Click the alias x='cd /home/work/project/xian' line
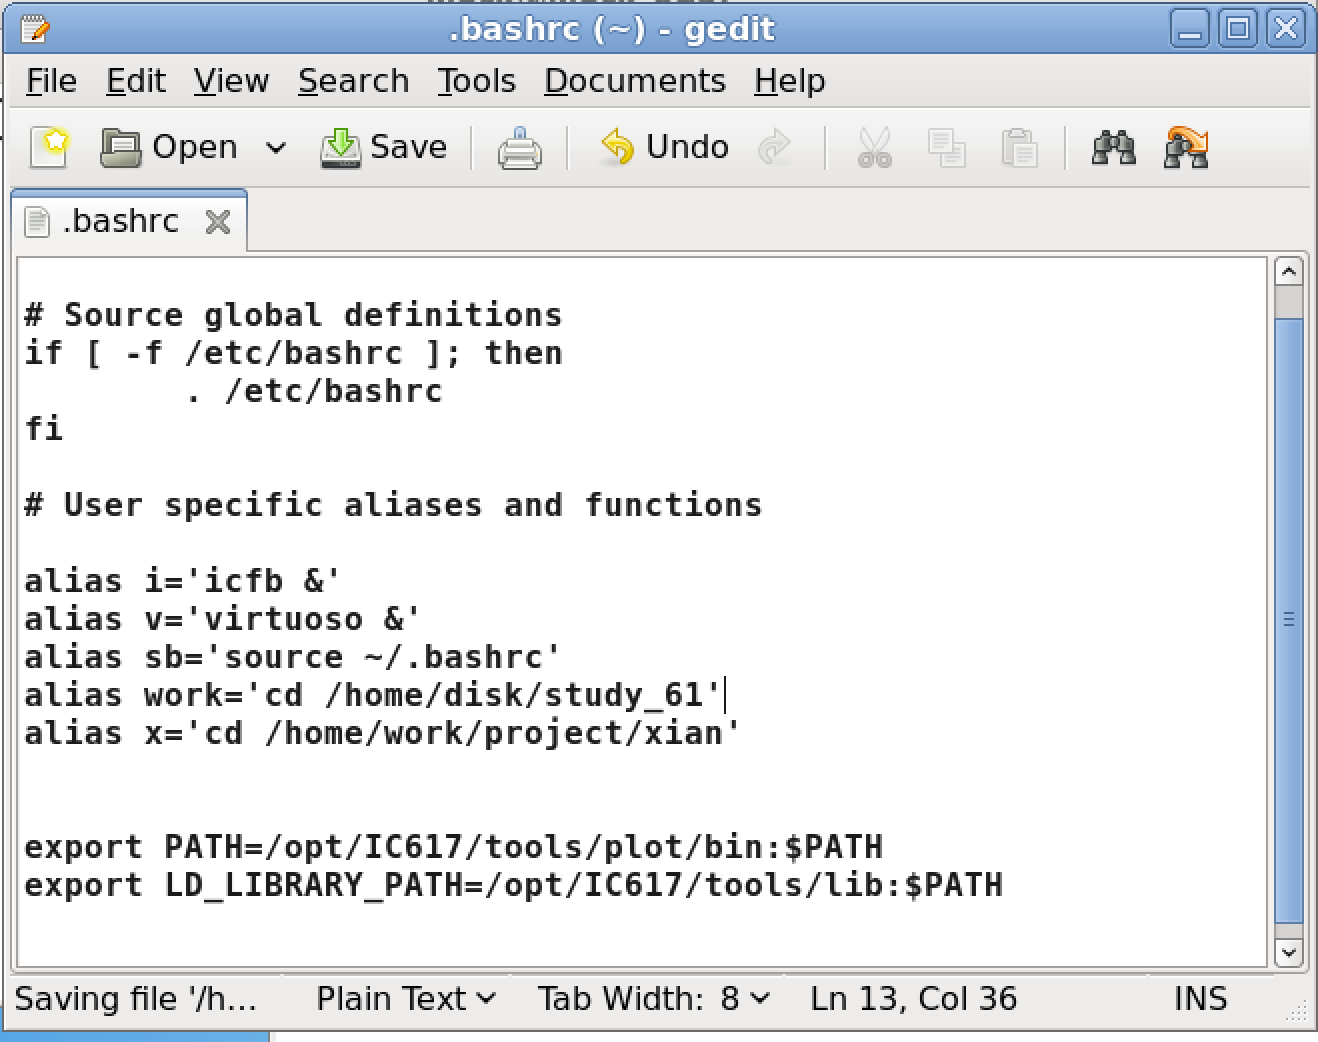Viewport: 1318px width, 1042px height. pyautogui.click(x=382, y=733)
